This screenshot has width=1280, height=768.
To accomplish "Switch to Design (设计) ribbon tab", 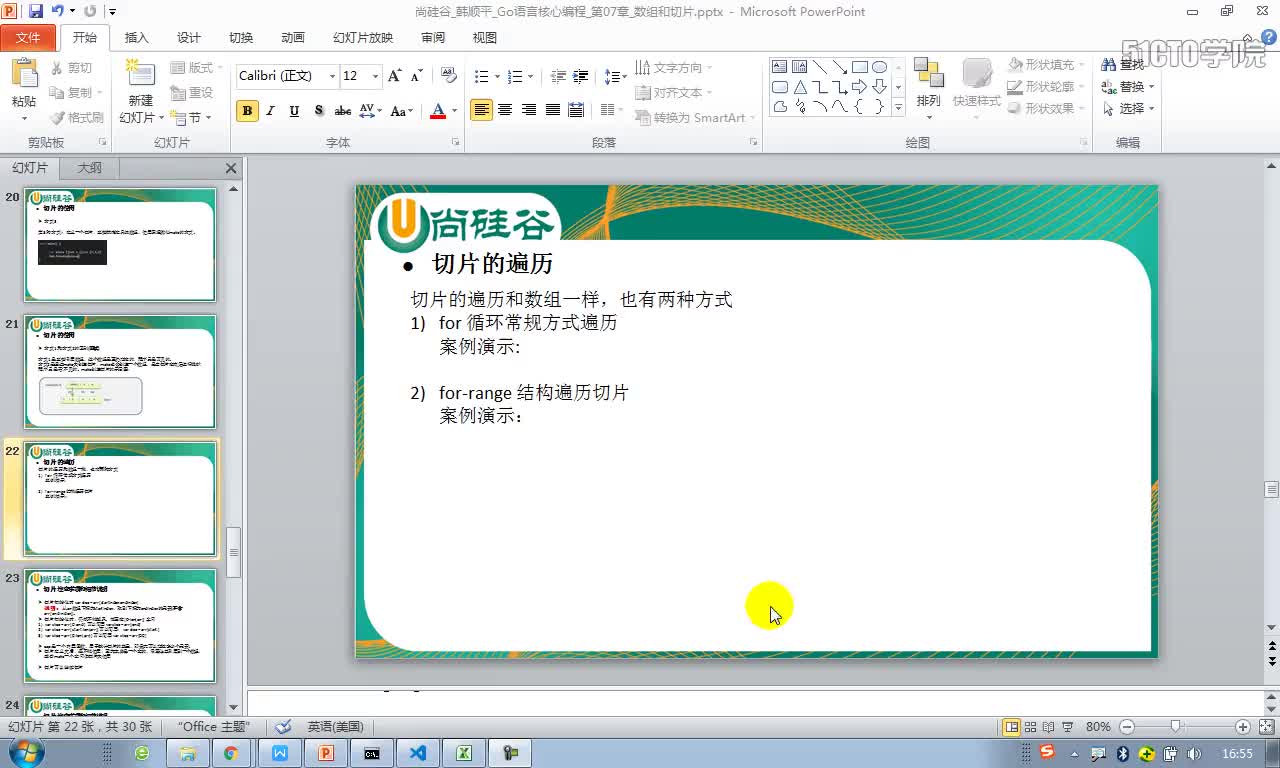I will (188, 38).
